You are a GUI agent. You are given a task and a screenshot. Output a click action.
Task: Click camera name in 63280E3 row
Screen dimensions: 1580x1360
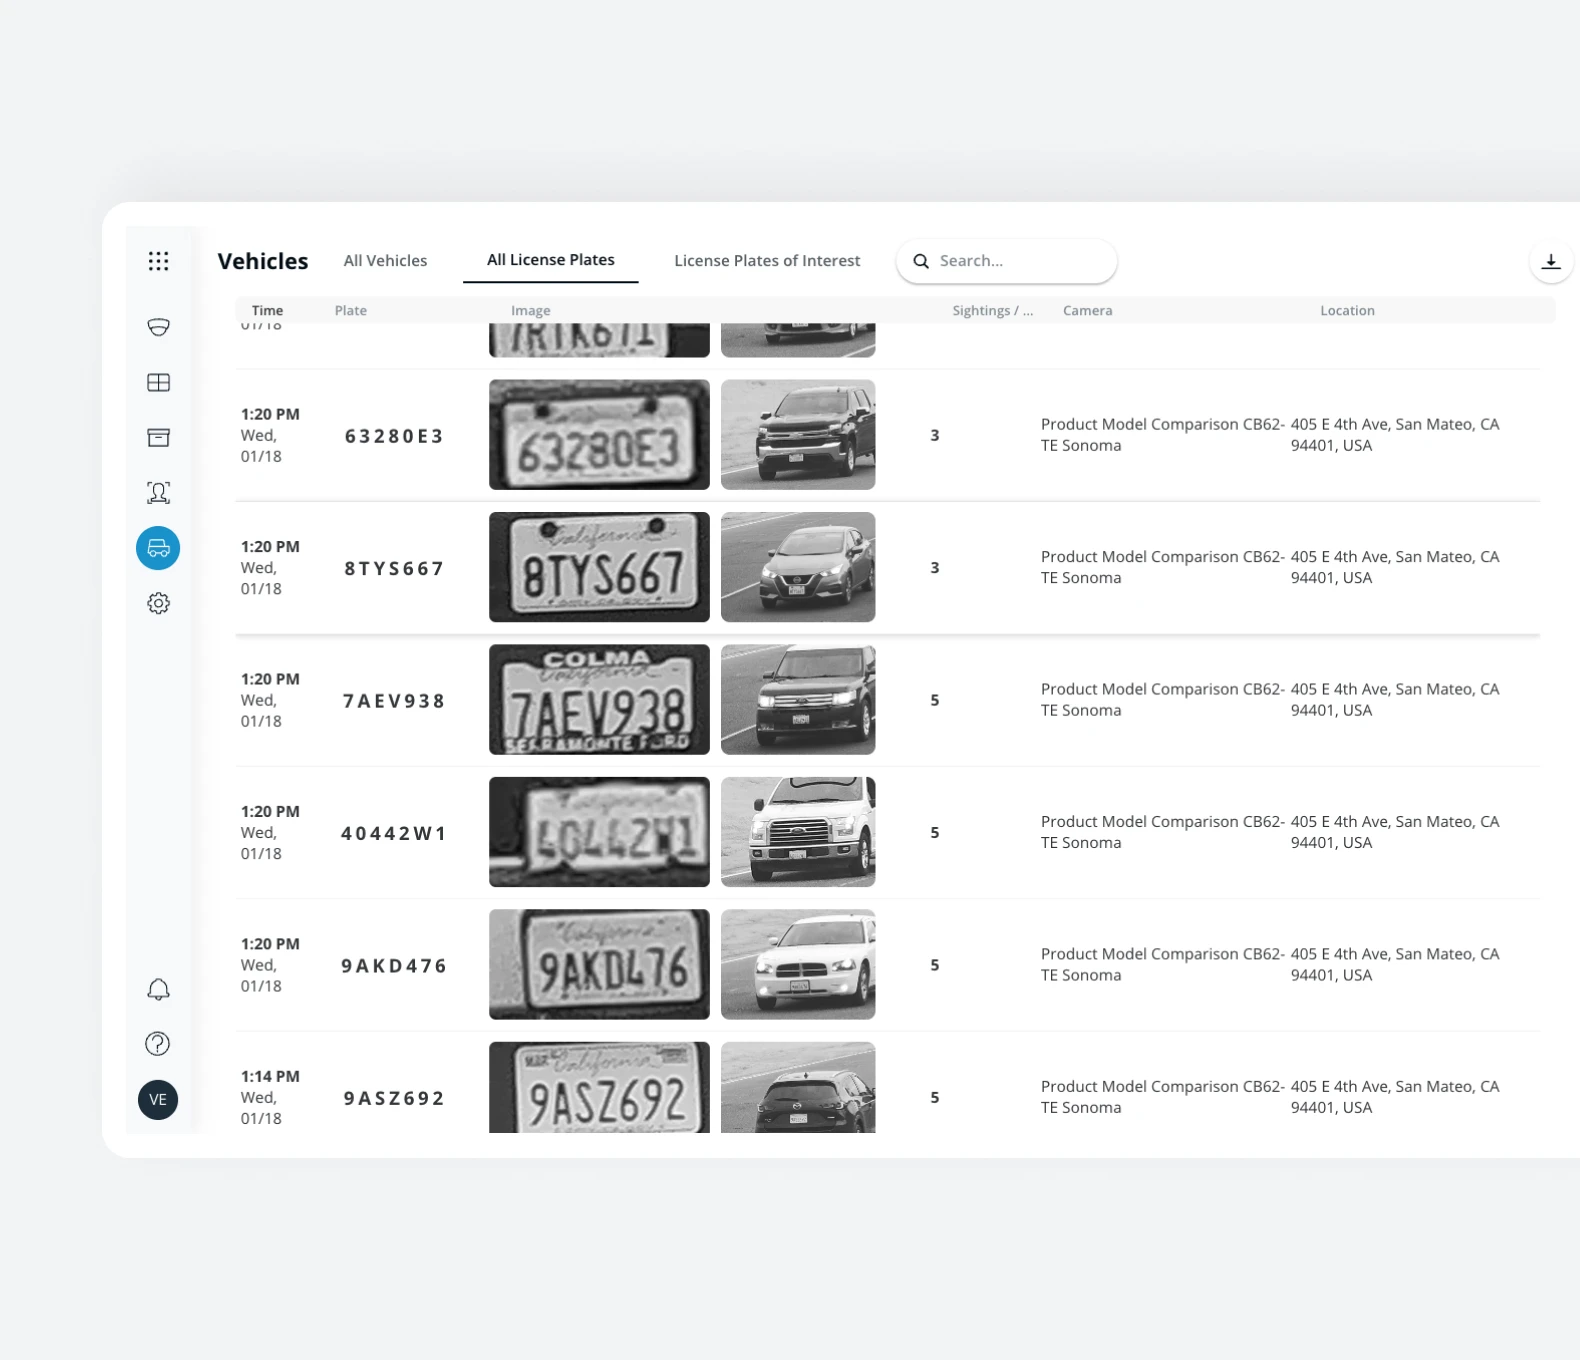coord(1162,435)
